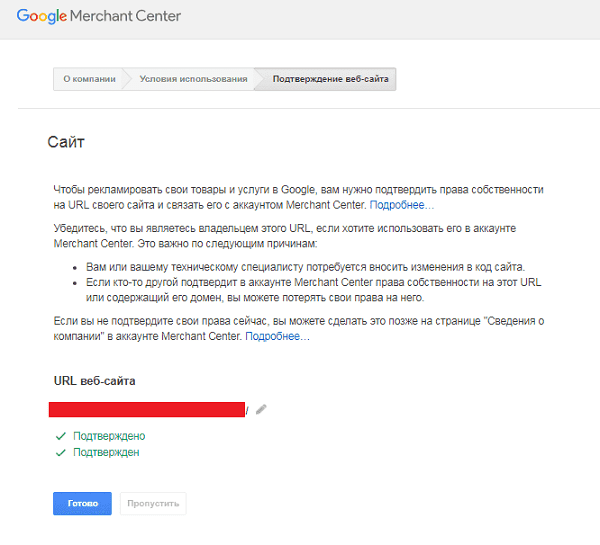Click the redacted website URL field
The image size is (600, 545).
[147, 410]
